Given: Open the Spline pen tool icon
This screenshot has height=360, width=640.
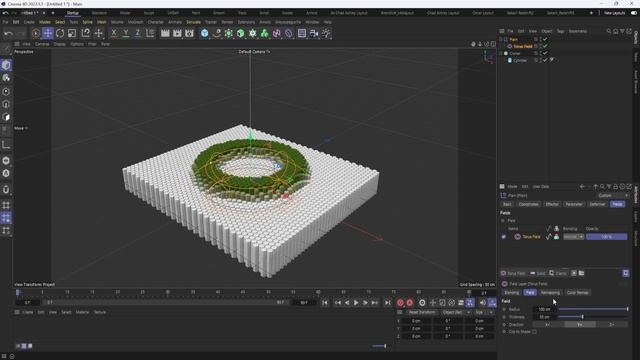Looking at the screenshot, I should click(217, 33).
